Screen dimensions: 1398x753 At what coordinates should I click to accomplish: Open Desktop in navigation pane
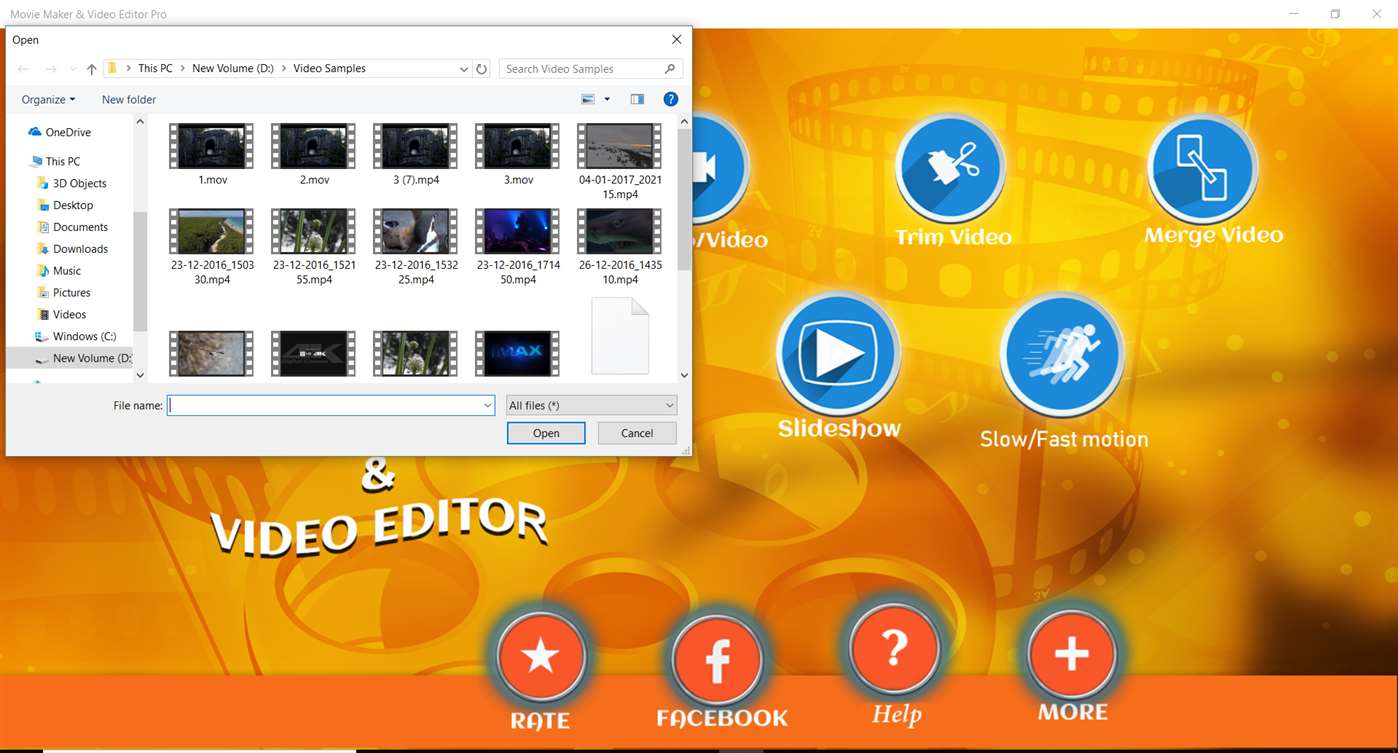pos(73,205)
